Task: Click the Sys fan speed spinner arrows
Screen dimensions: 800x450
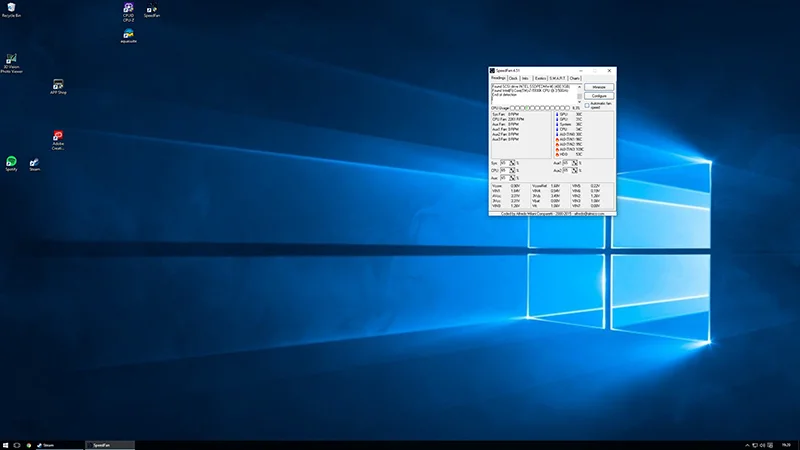Action: 512,163
